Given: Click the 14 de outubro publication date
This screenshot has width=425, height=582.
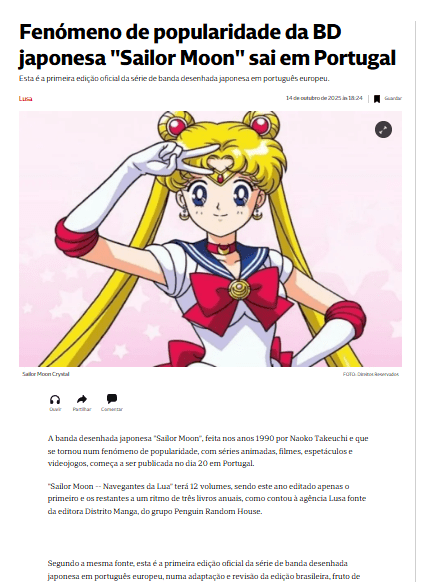Looking at the screenshot, I should [x=324, y=98].
